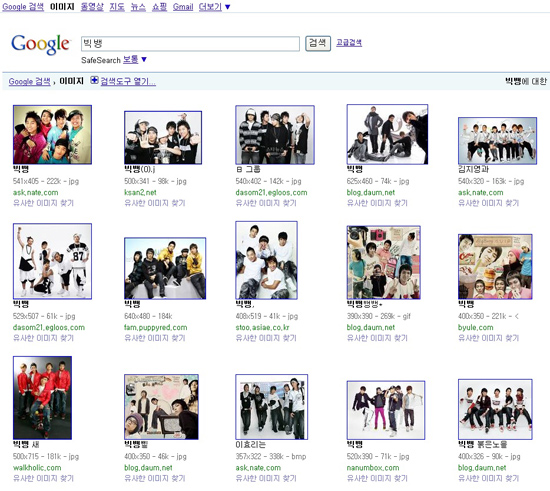This screenshot has width=550, height=491.
Task: Click 유사한 이미지 찾기 under dasom21 540x402 result
Action: point(266,203)
